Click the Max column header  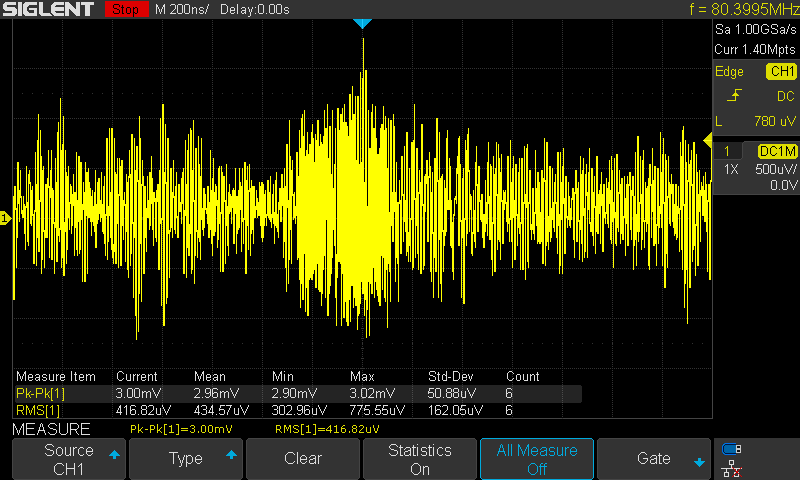coord(362,376)
